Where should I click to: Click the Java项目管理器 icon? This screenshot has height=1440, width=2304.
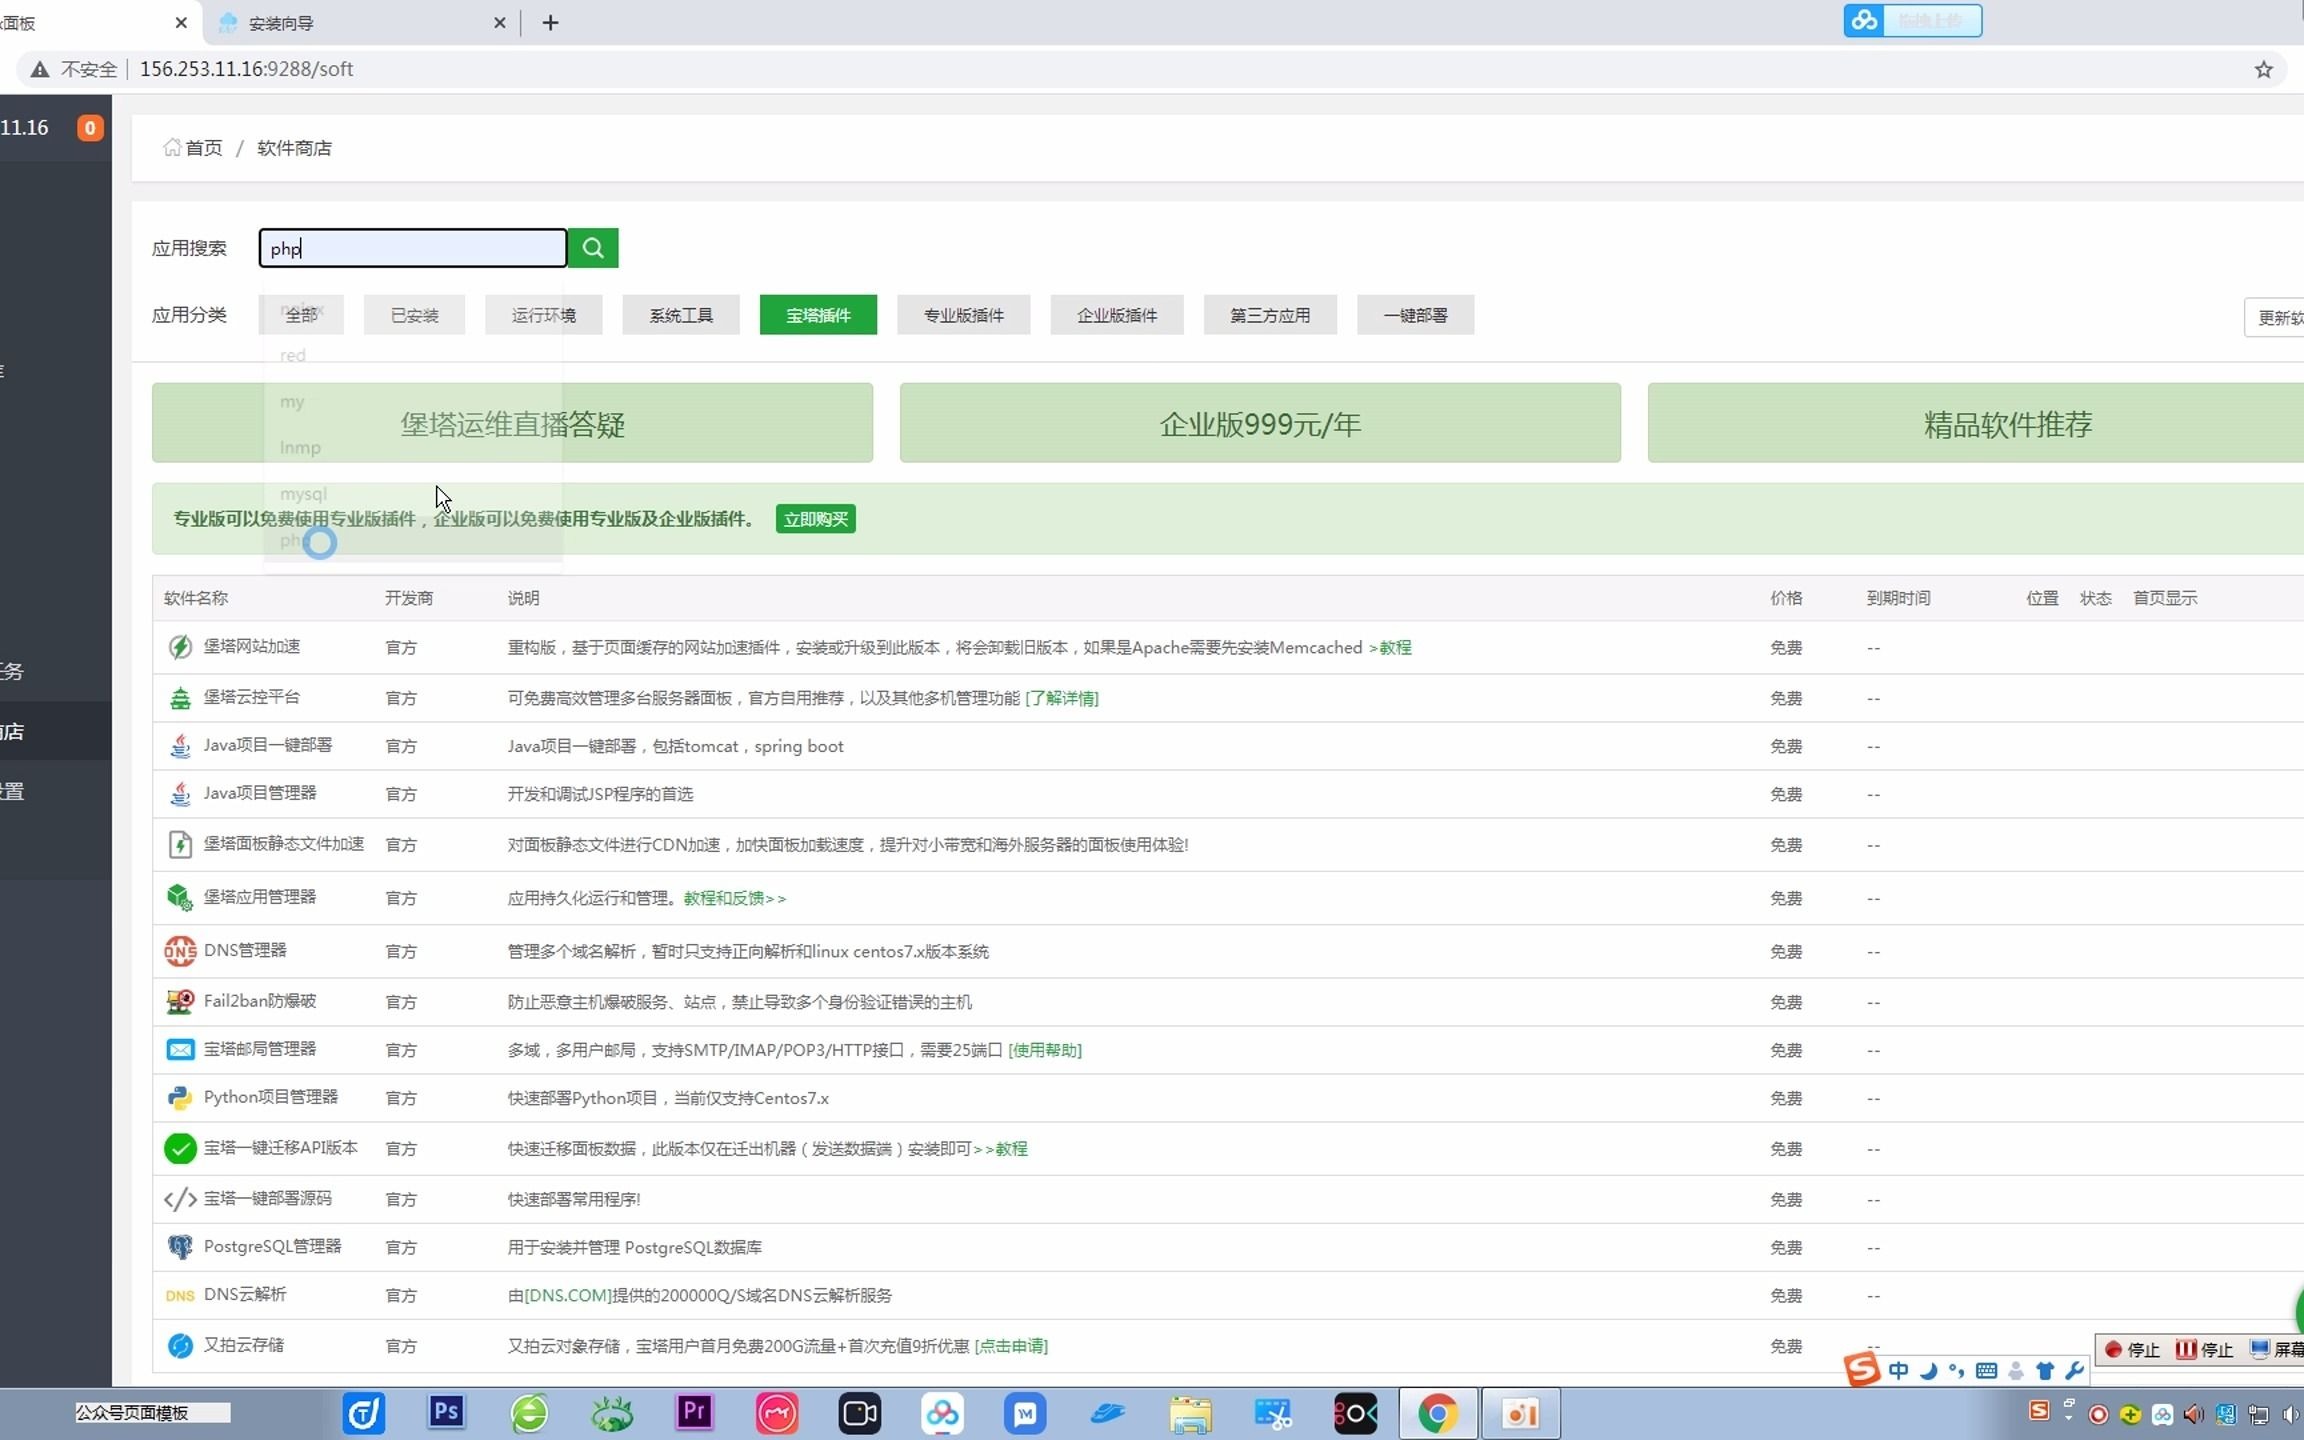pyautogui.click(x=180, y=794)
